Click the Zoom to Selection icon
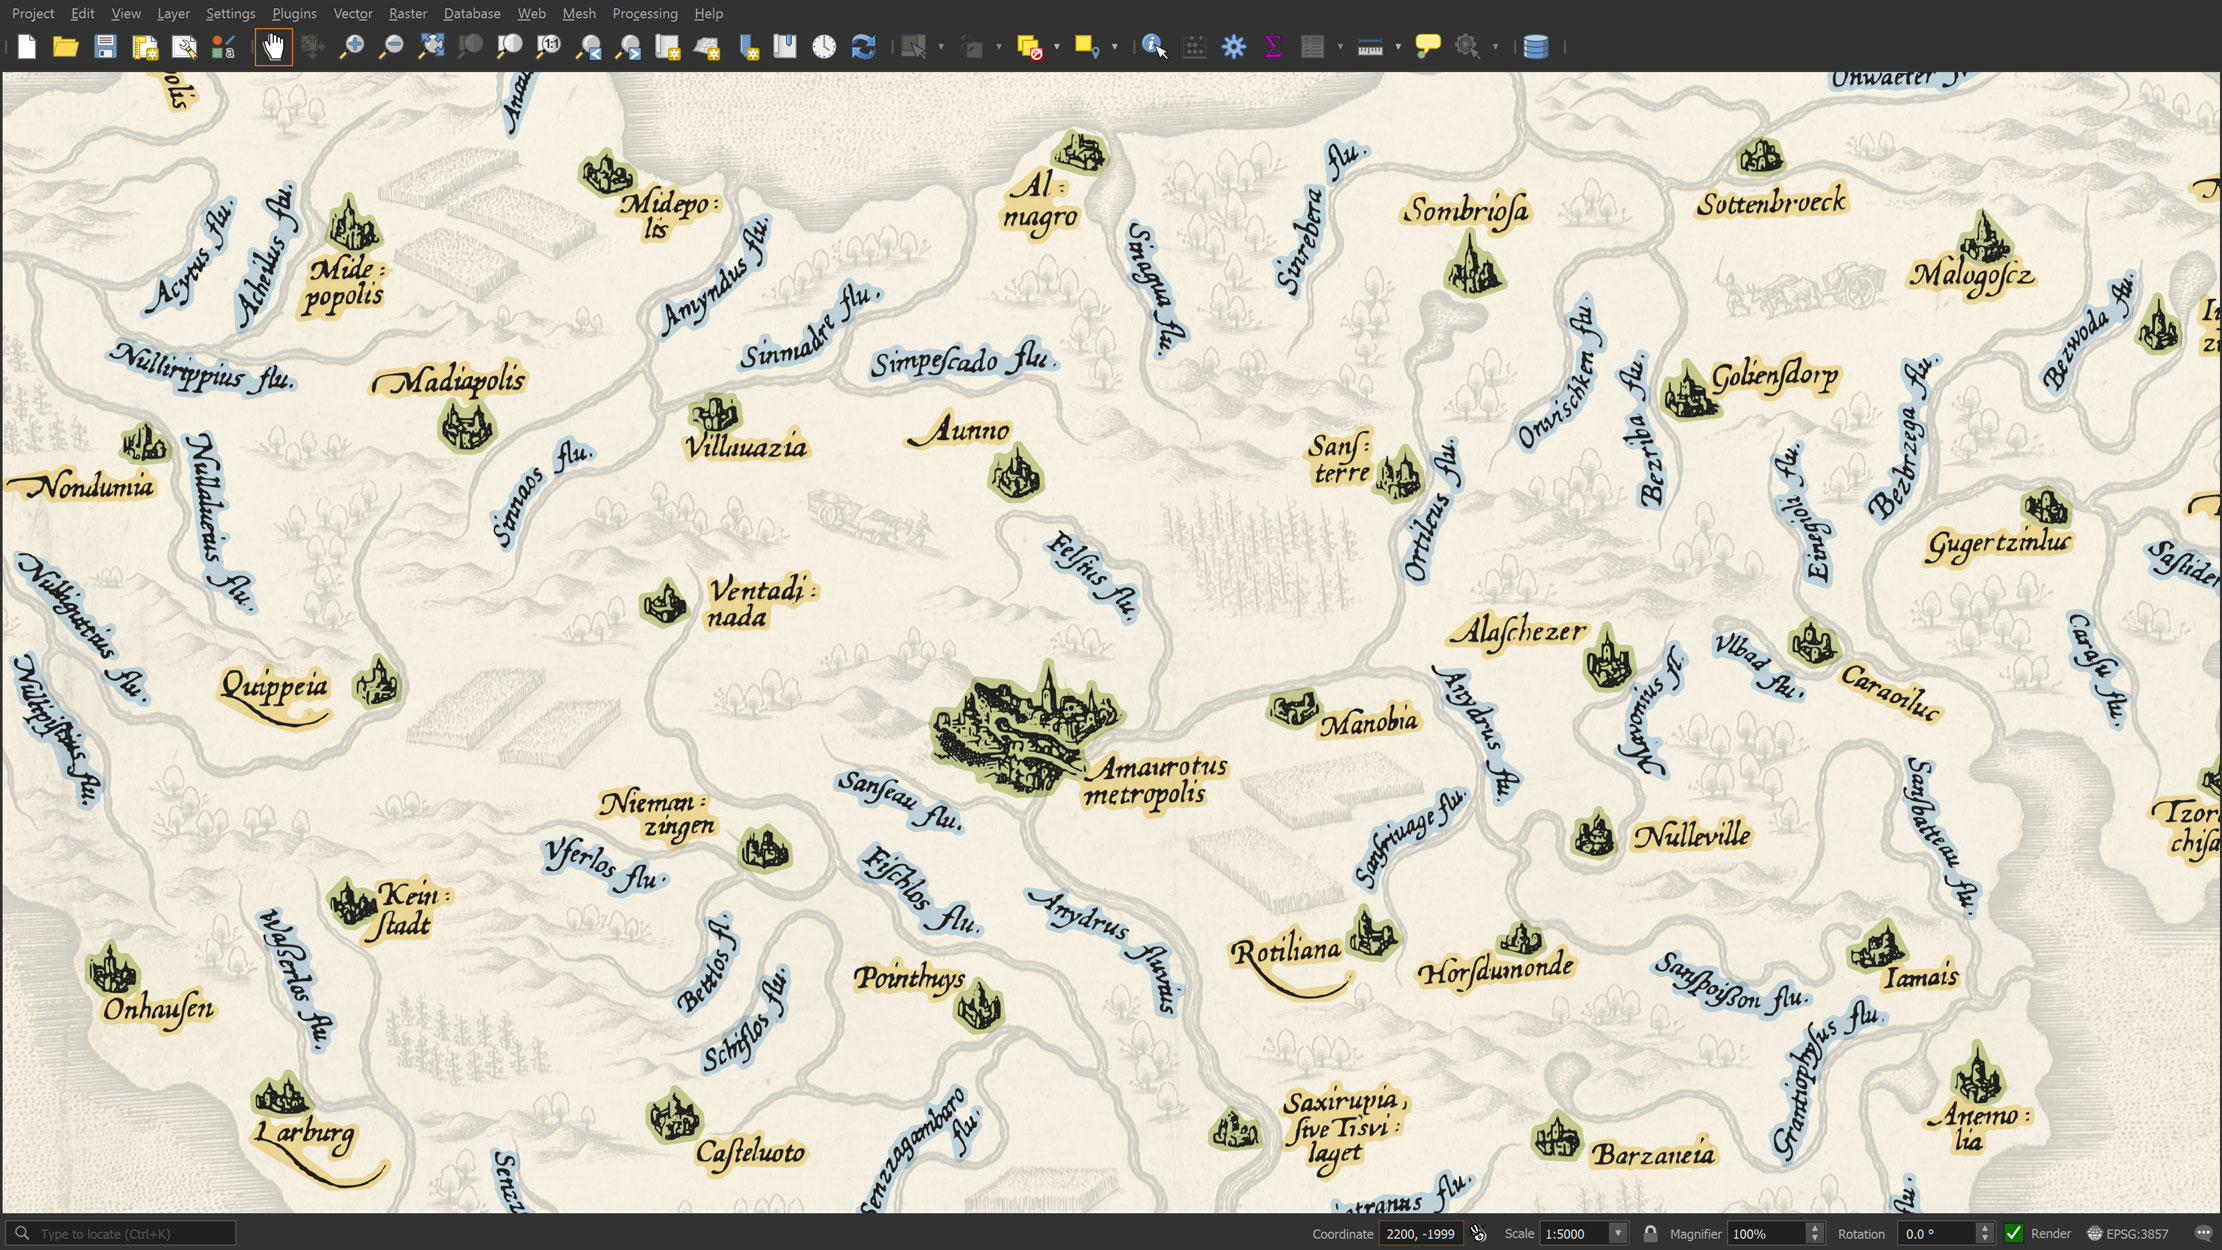Screen dimensions: 2222x1250 (470, 47)
